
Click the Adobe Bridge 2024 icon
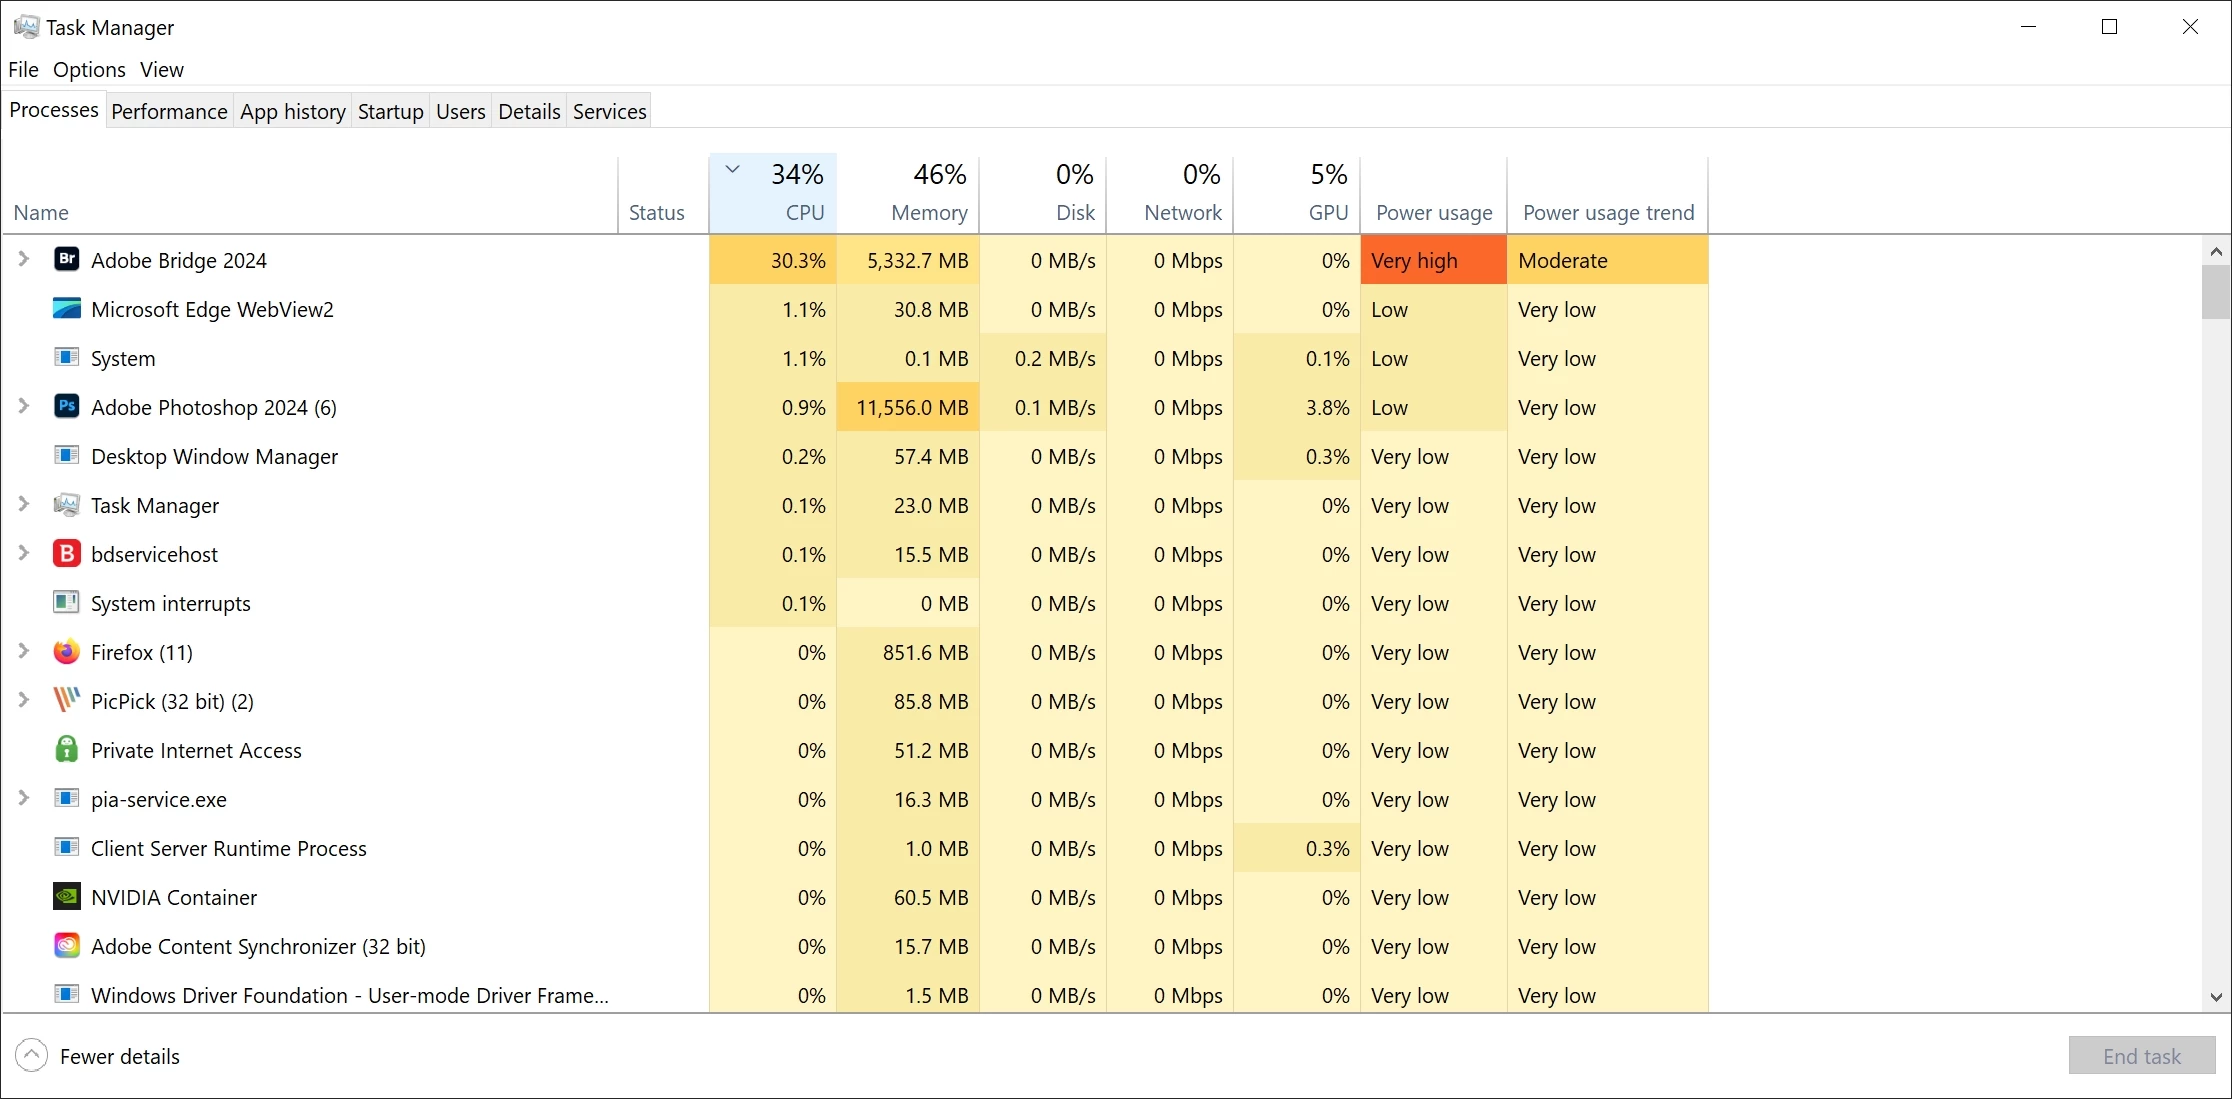[66, 260]
